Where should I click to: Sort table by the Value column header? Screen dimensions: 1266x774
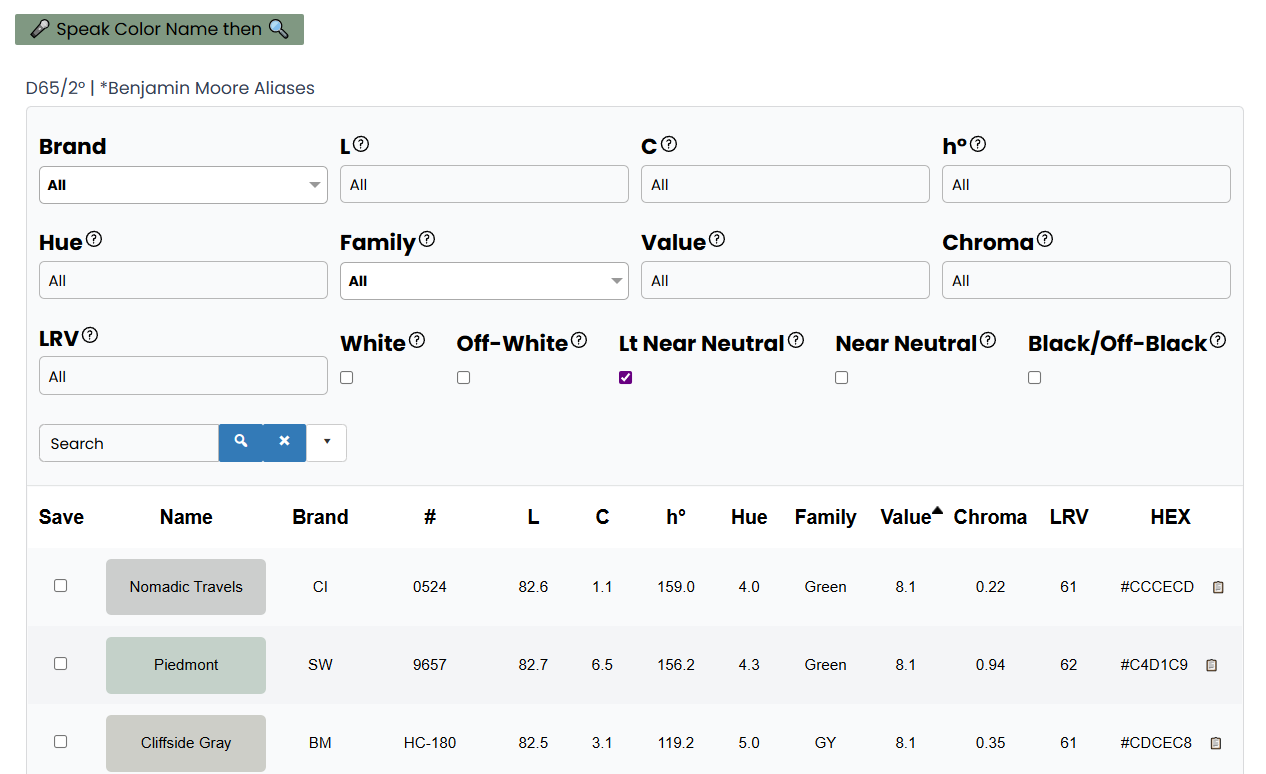pyautogui.click(x=906, y=517)
